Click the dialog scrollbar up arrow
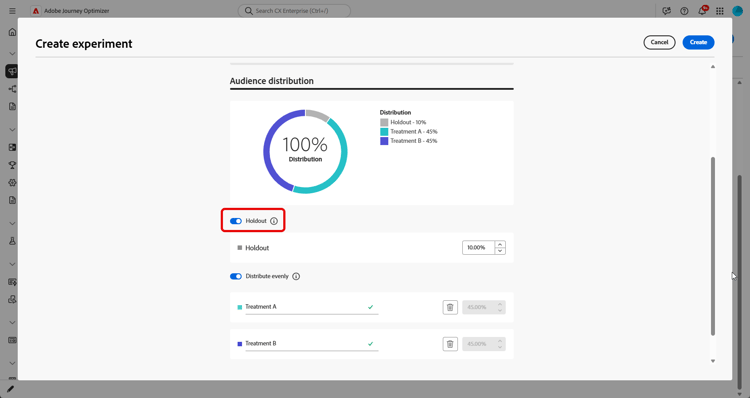 [713, 67]
